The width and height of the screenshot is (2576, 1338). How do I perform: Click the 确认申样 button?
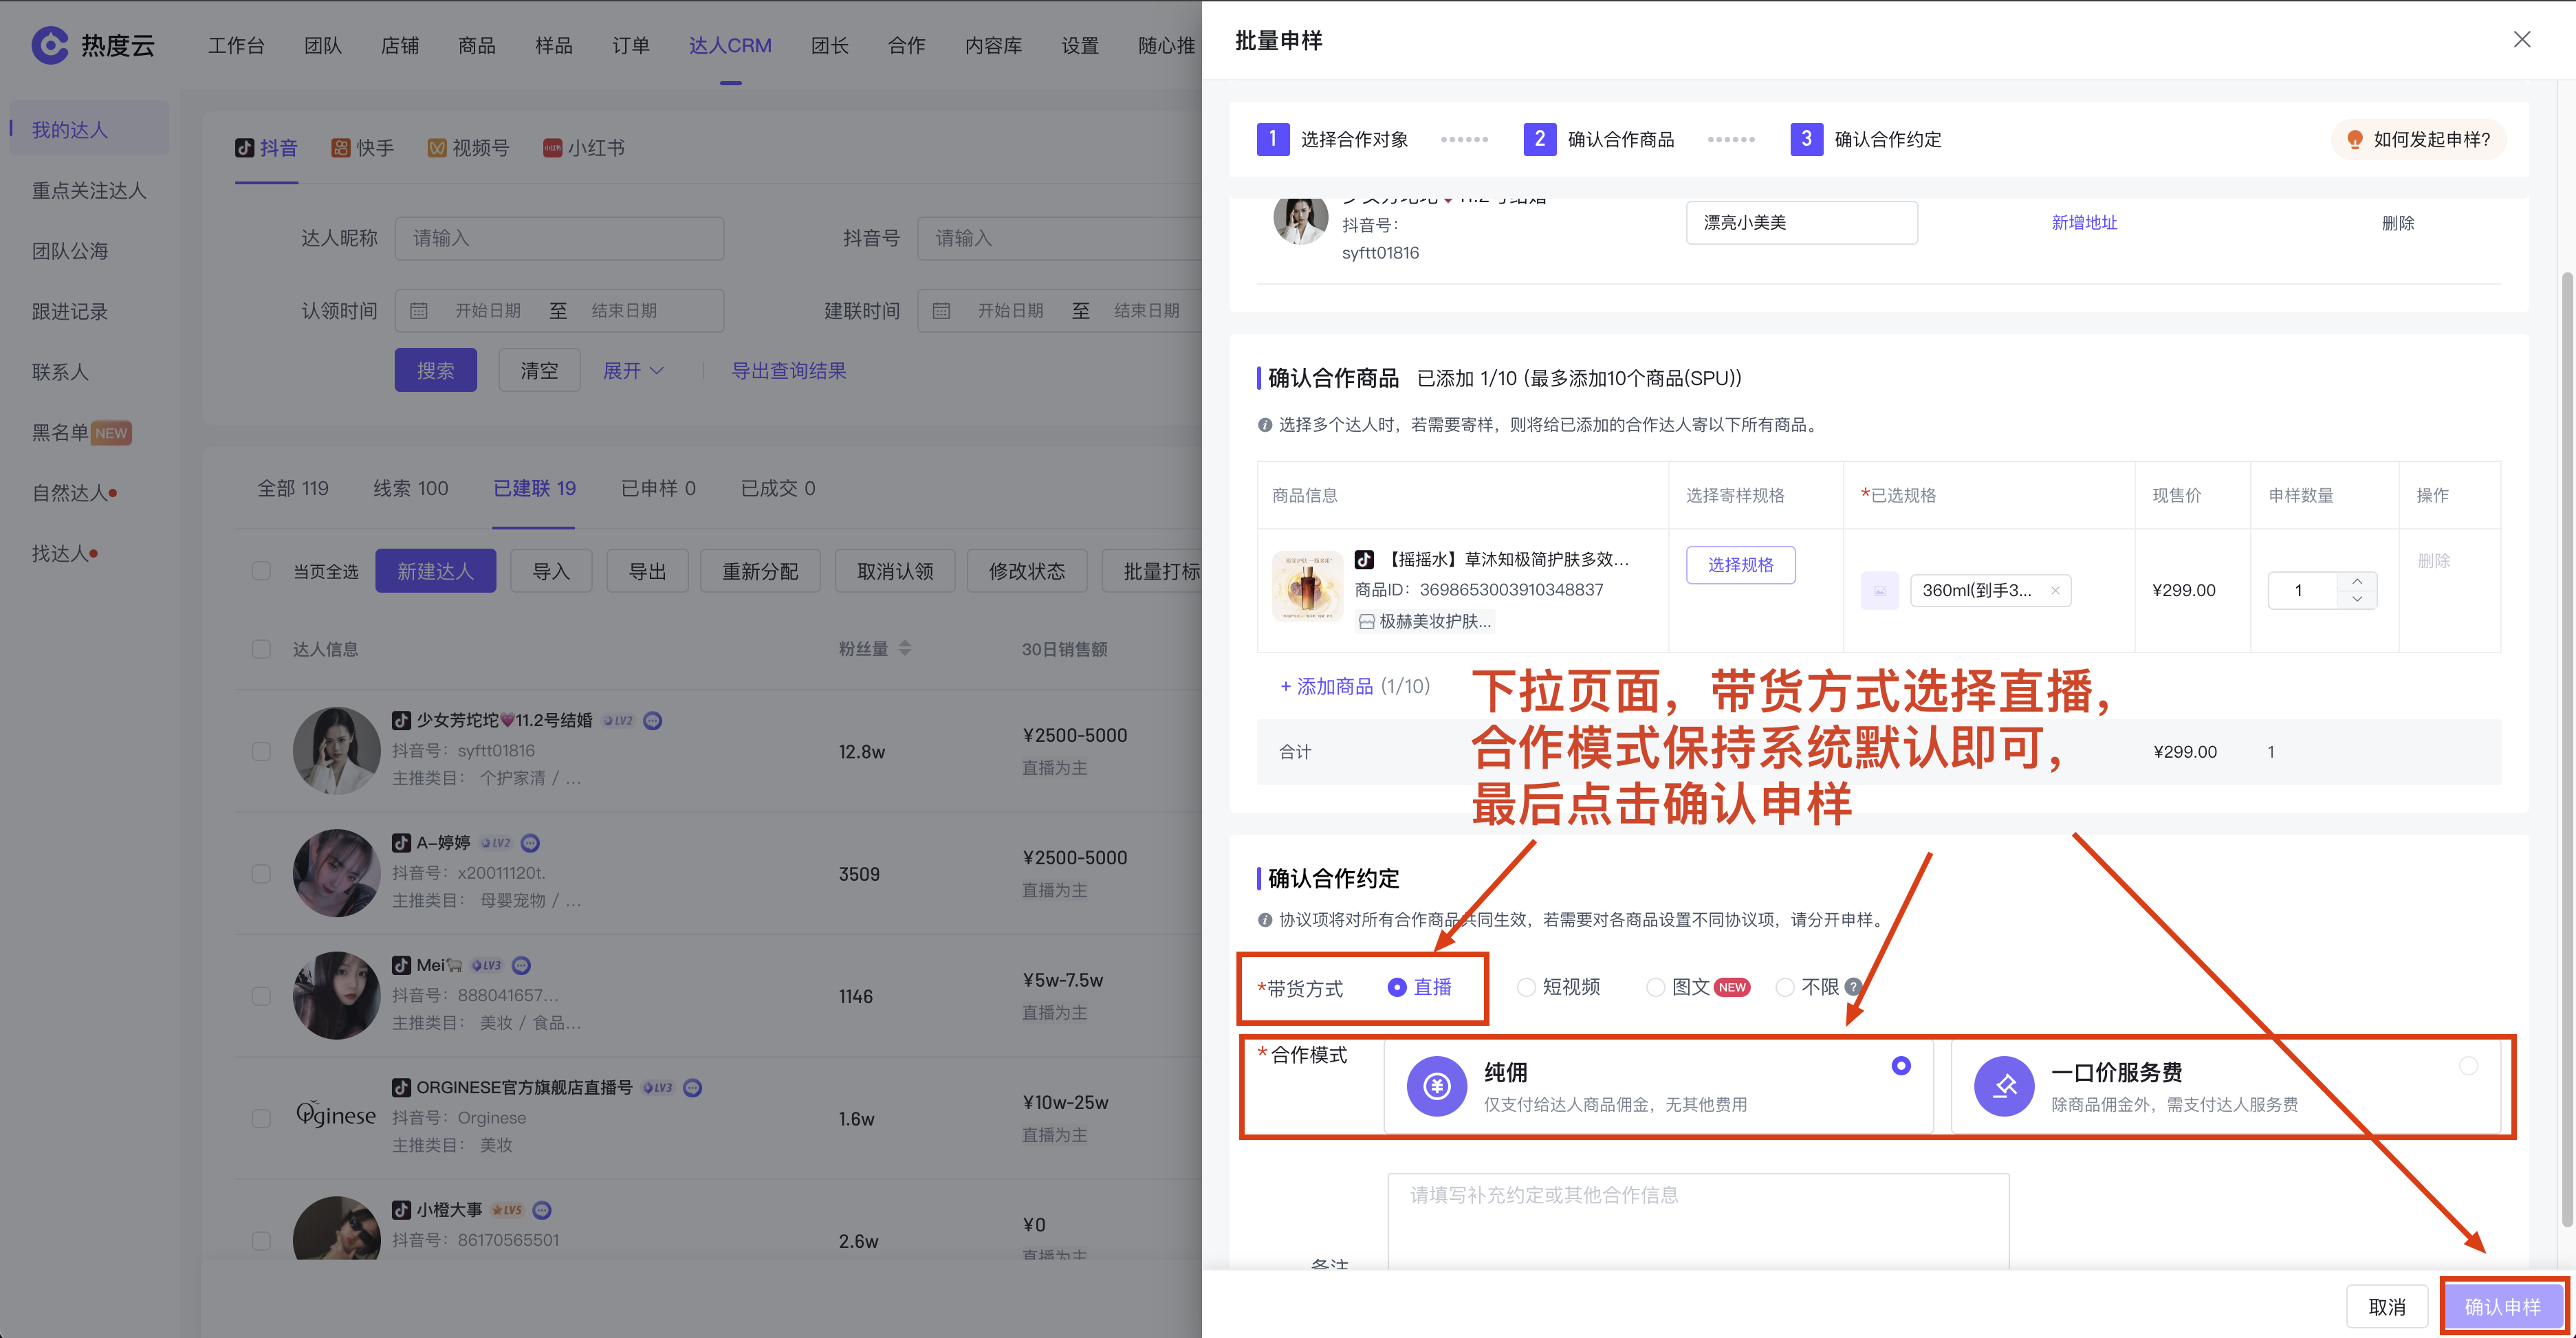(x=2502, y=1306)
